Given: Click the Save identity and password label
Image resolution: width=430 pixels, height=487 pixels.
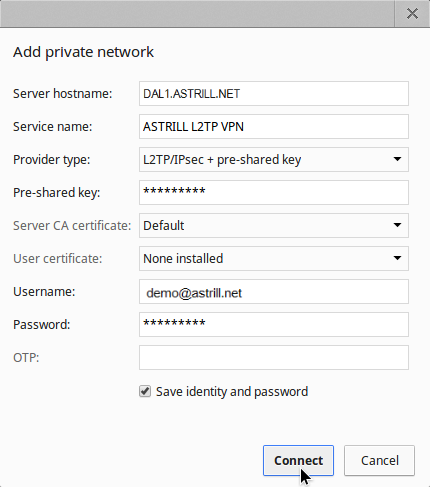Looking at the screenshot, I should [232, 392].
